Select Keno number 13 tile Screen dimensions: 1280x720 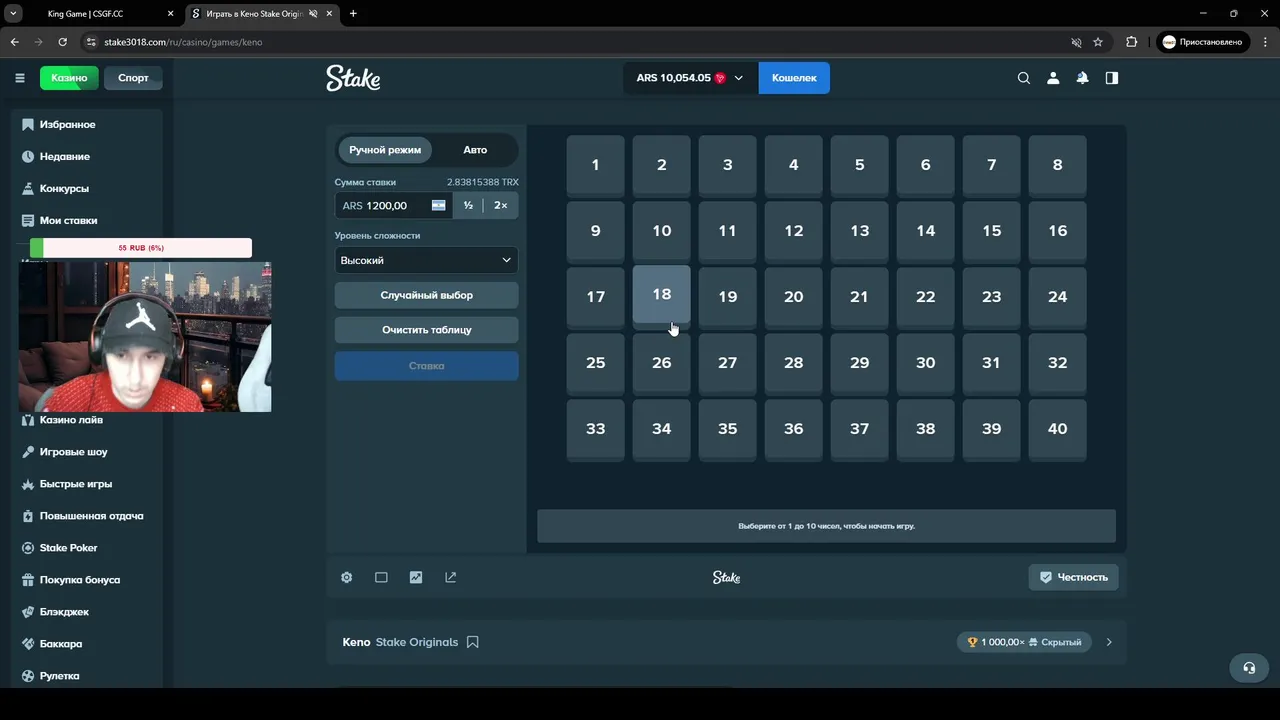tap(859, 231)
